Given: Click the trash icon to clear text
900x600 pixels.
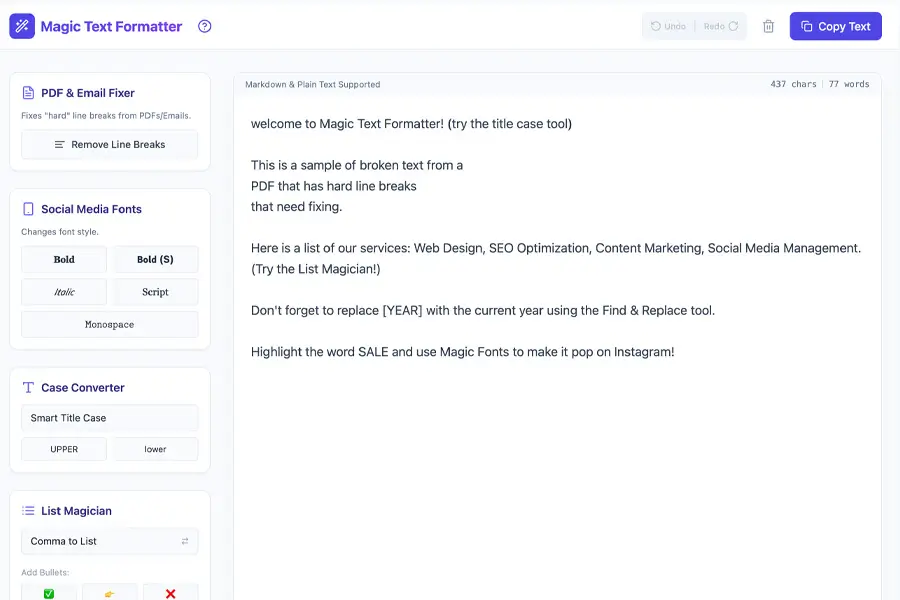Looking at the screenshot, I should pyautogui.click(x=768, y=27).
